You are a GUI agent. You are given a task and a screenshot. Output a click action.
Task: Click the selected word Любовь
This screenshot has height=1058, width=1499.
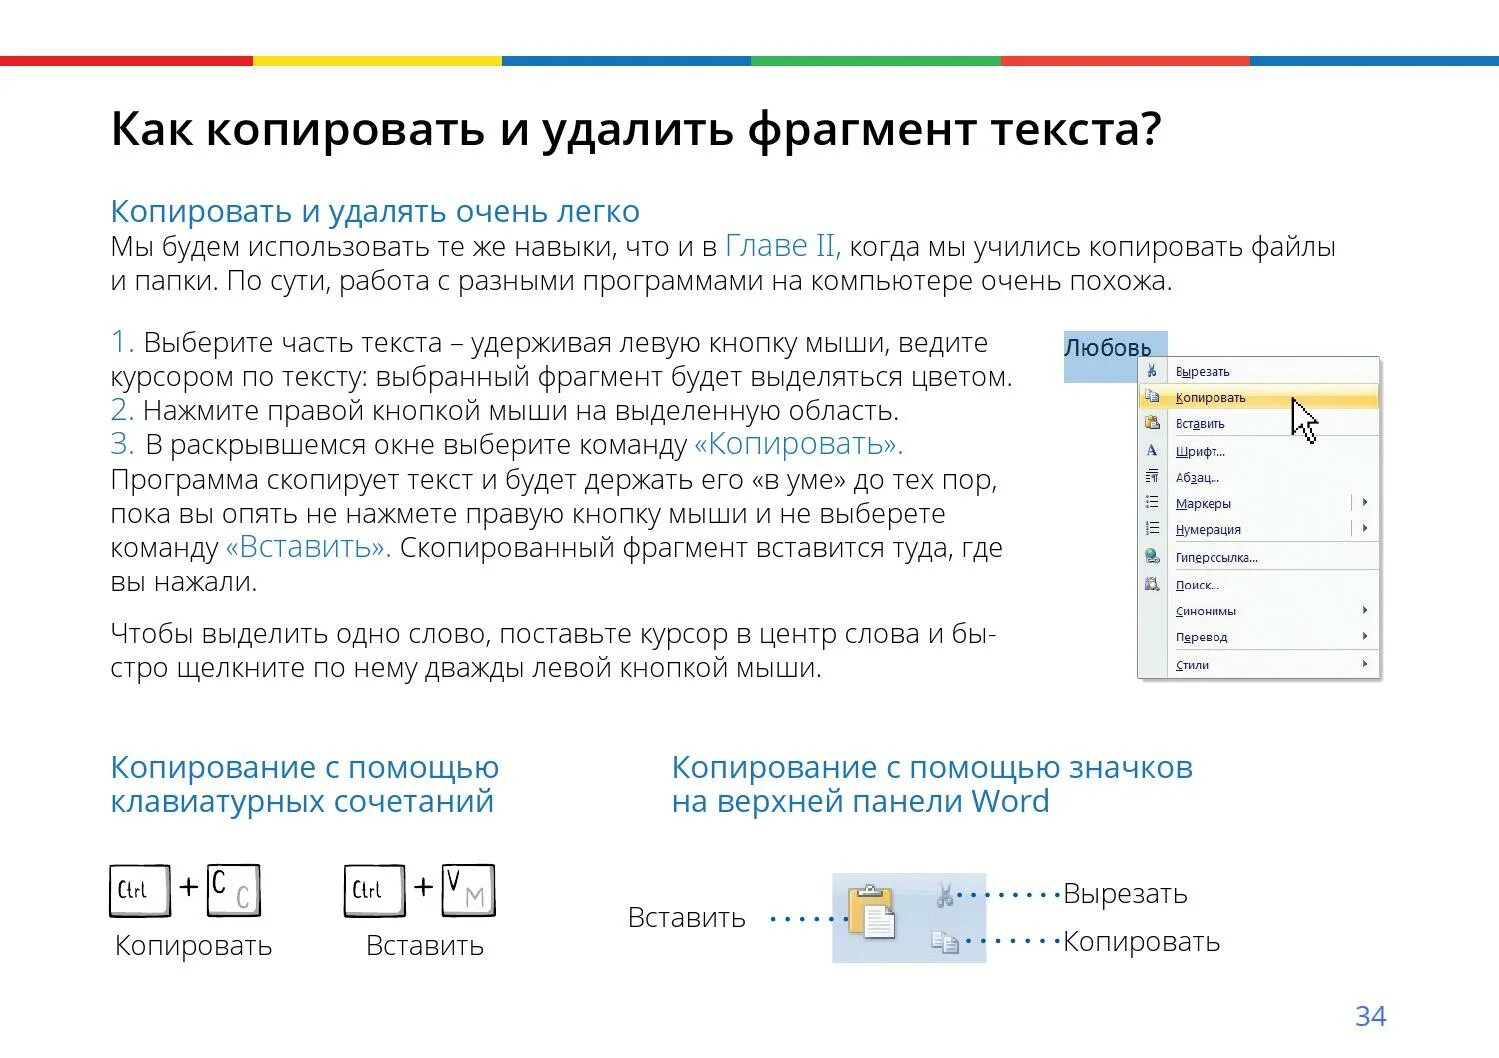[1108, 348]
